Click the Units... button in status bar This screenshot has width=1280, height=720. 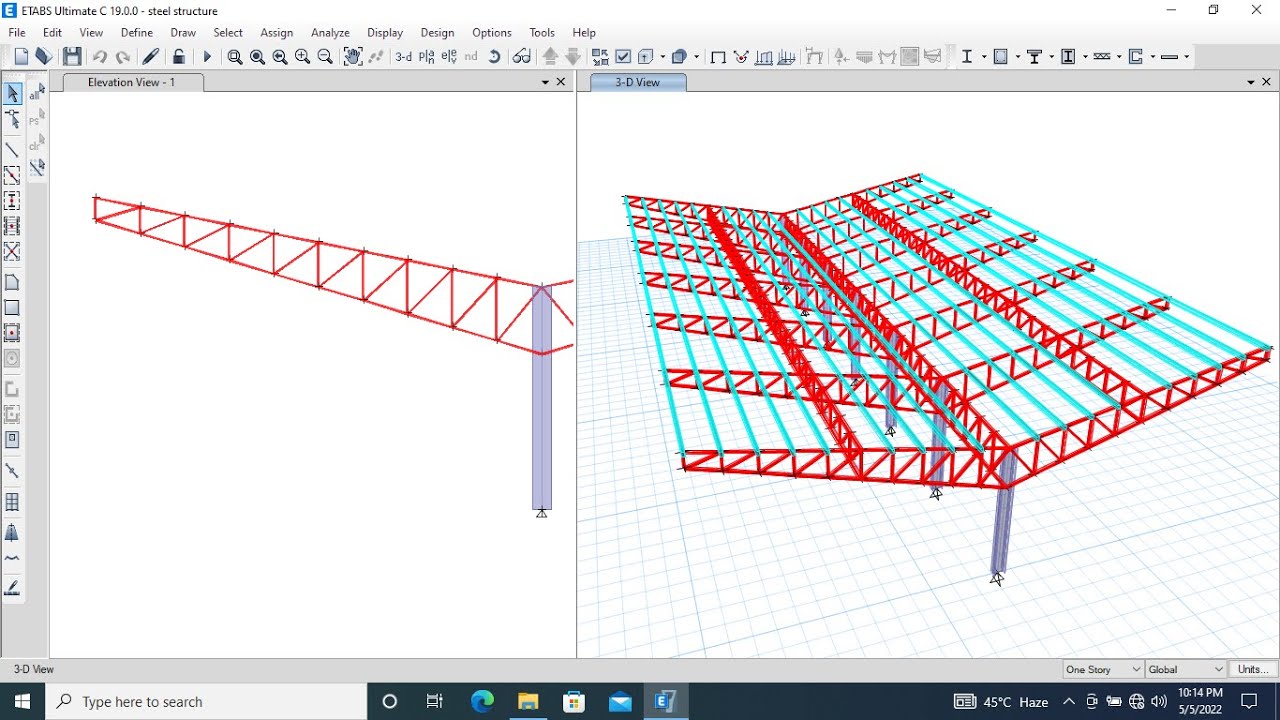1253,669
